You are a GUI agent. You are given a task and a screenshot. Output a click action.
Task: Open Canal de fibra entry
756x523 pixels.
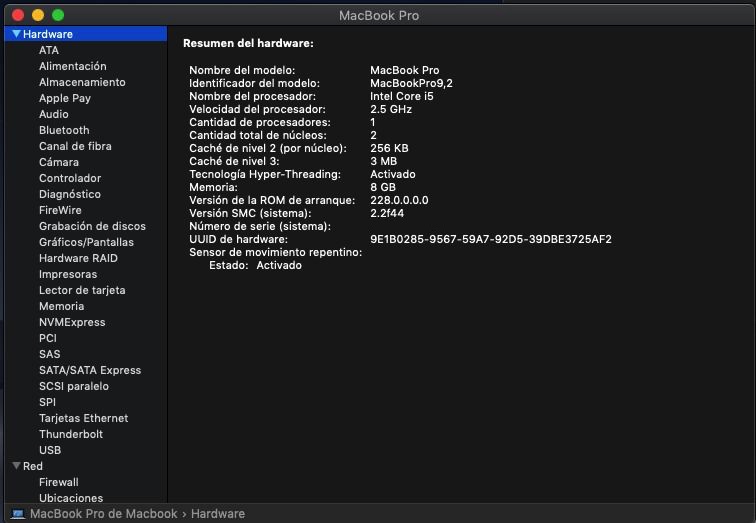pyautogui.click(x=75, y=146)
